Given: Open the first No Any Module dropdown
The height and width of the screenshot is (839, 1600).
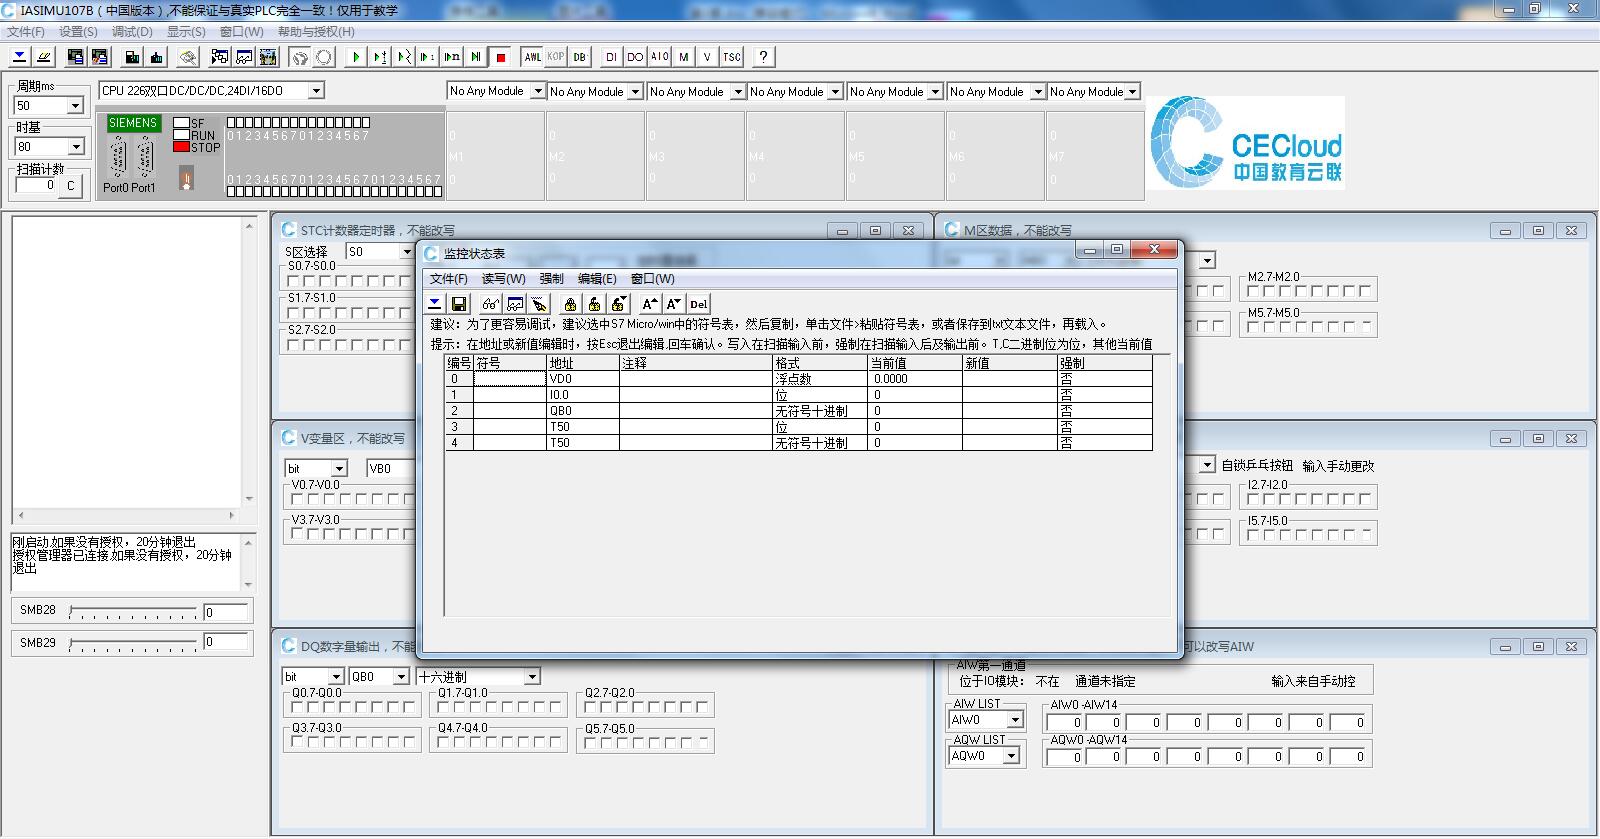Looking at the screenshot, I should [x=537, y=92].
